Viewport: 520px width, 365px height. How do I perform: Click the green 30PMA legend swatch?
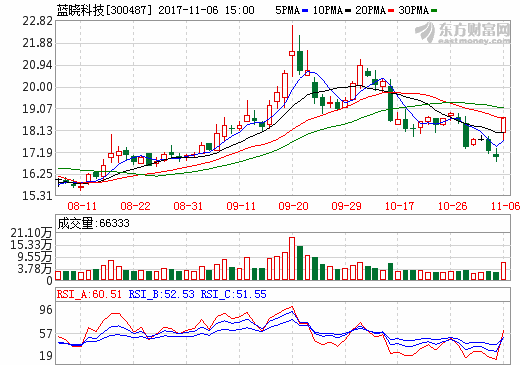coord(434,11)
